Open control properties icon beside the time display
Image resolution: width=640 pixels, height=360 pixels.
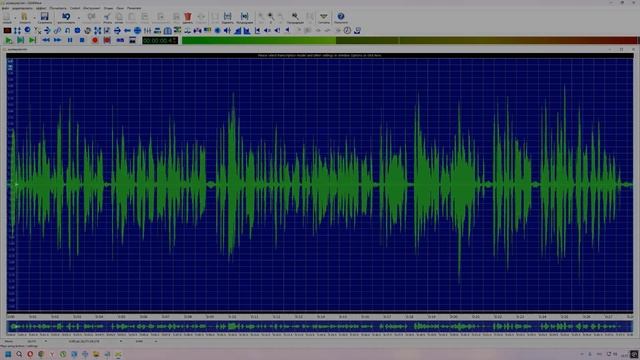(x=132, y=40)
